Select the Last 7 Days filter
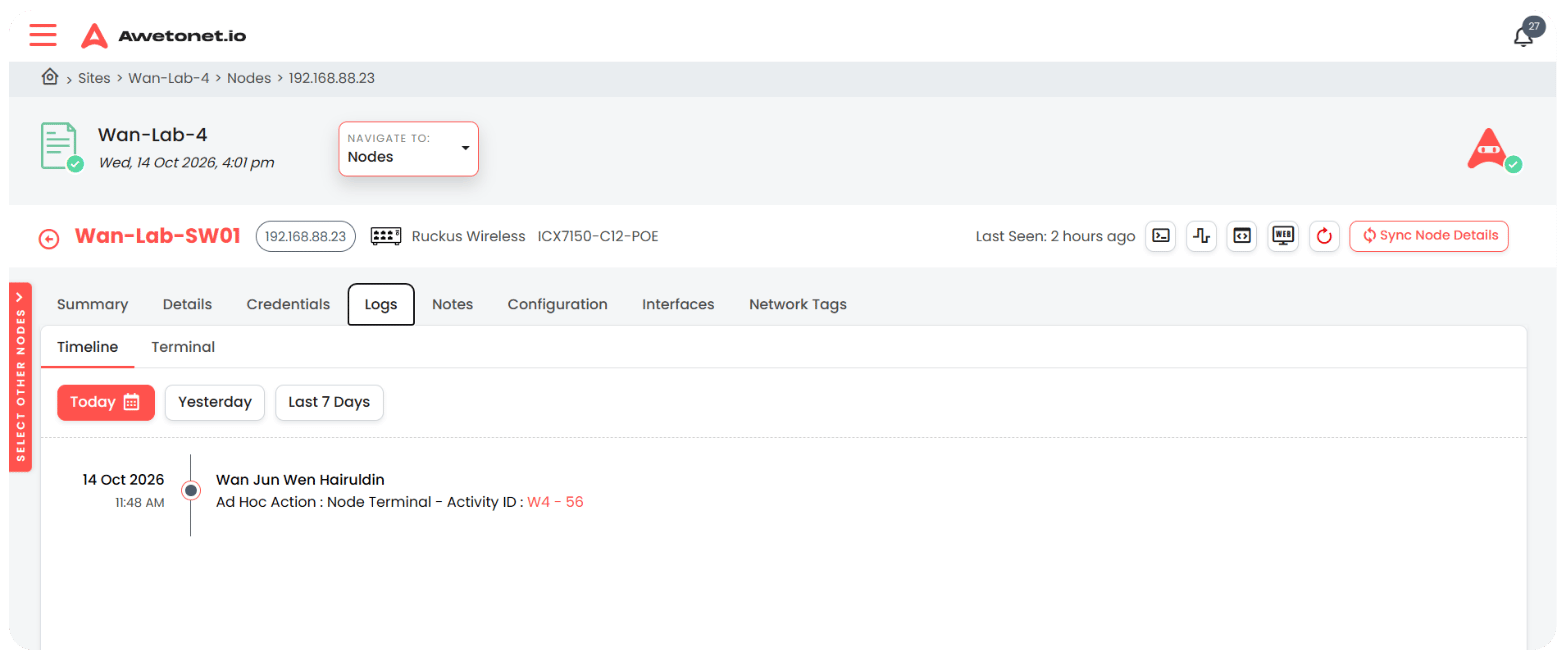1563x658 pixels. pyautogui.click(x=329, y=402)
